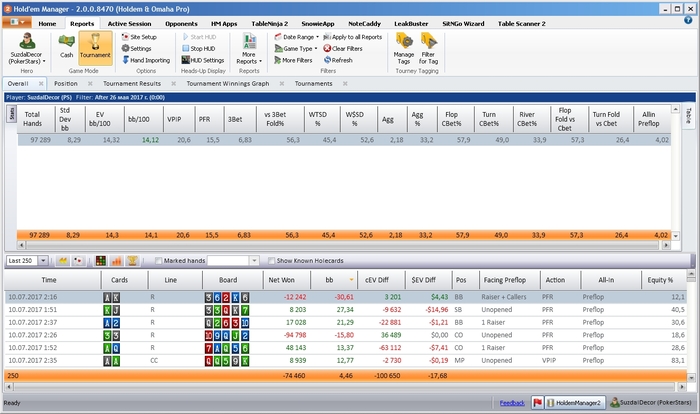This screenshot has height=414, width=700.
Task: Expand the Stats side panel
Action: (x=12, y=113)
